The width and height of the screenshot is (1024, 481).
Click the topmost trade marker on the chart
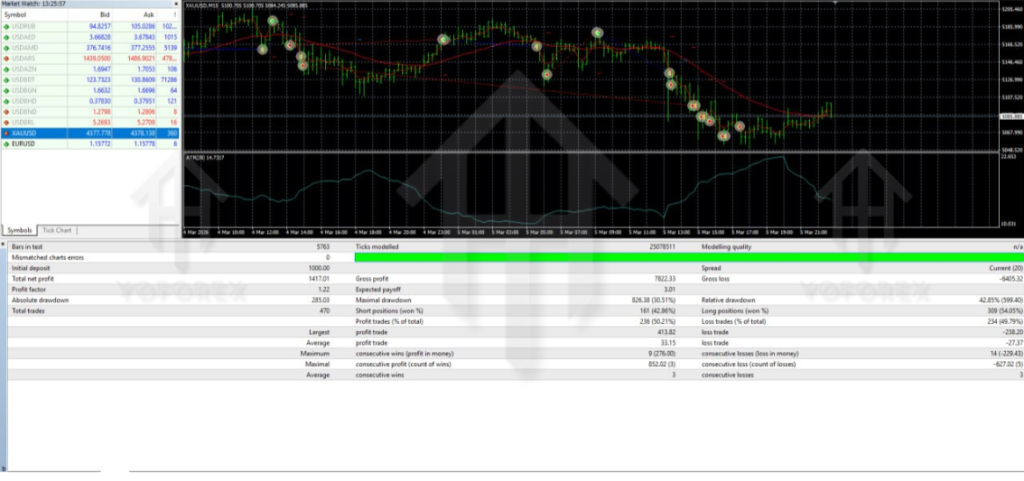pos(272,20)
